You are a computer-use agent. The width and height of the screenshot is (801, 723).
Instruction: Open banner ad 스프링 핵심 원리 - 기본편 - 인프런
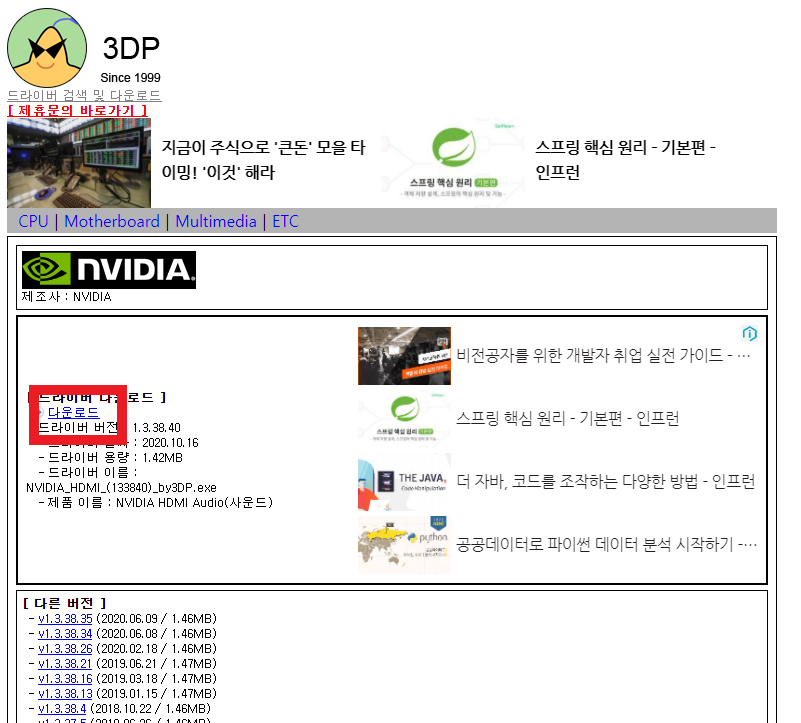pos(625,160)
